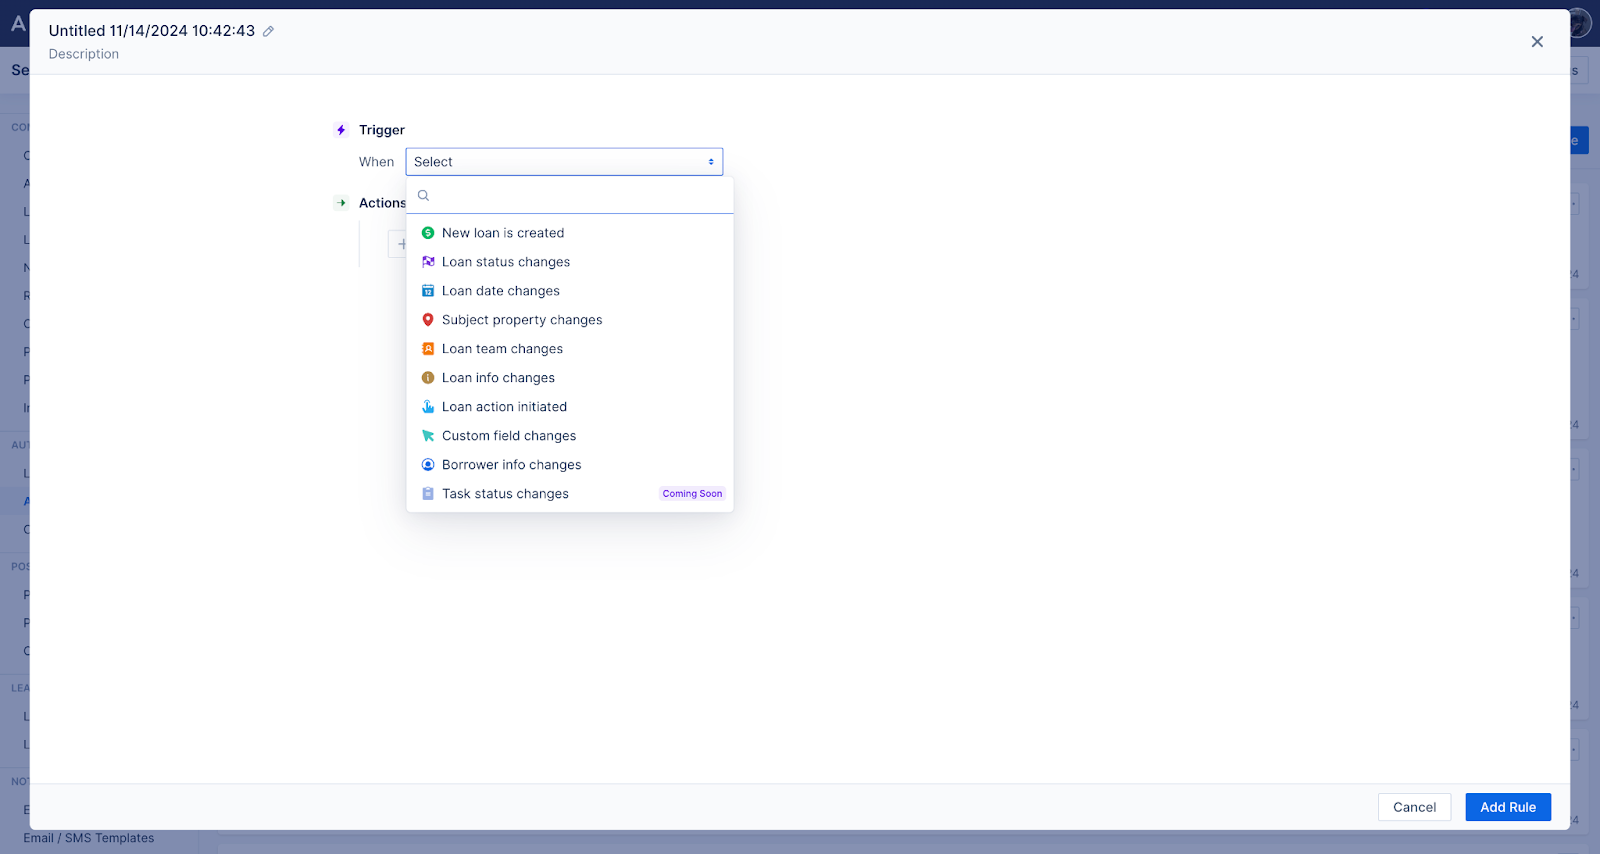
Task: Select Loan info changes trigger
Action: [570, 378]
